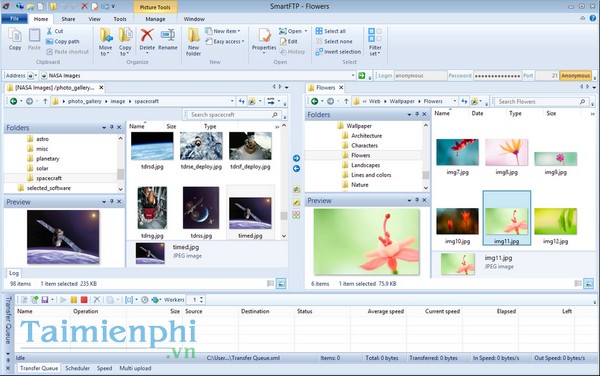Click refresh arrows icon in spacecraft pane toolbar
This screenshot has height=376, width=600.
241,101
